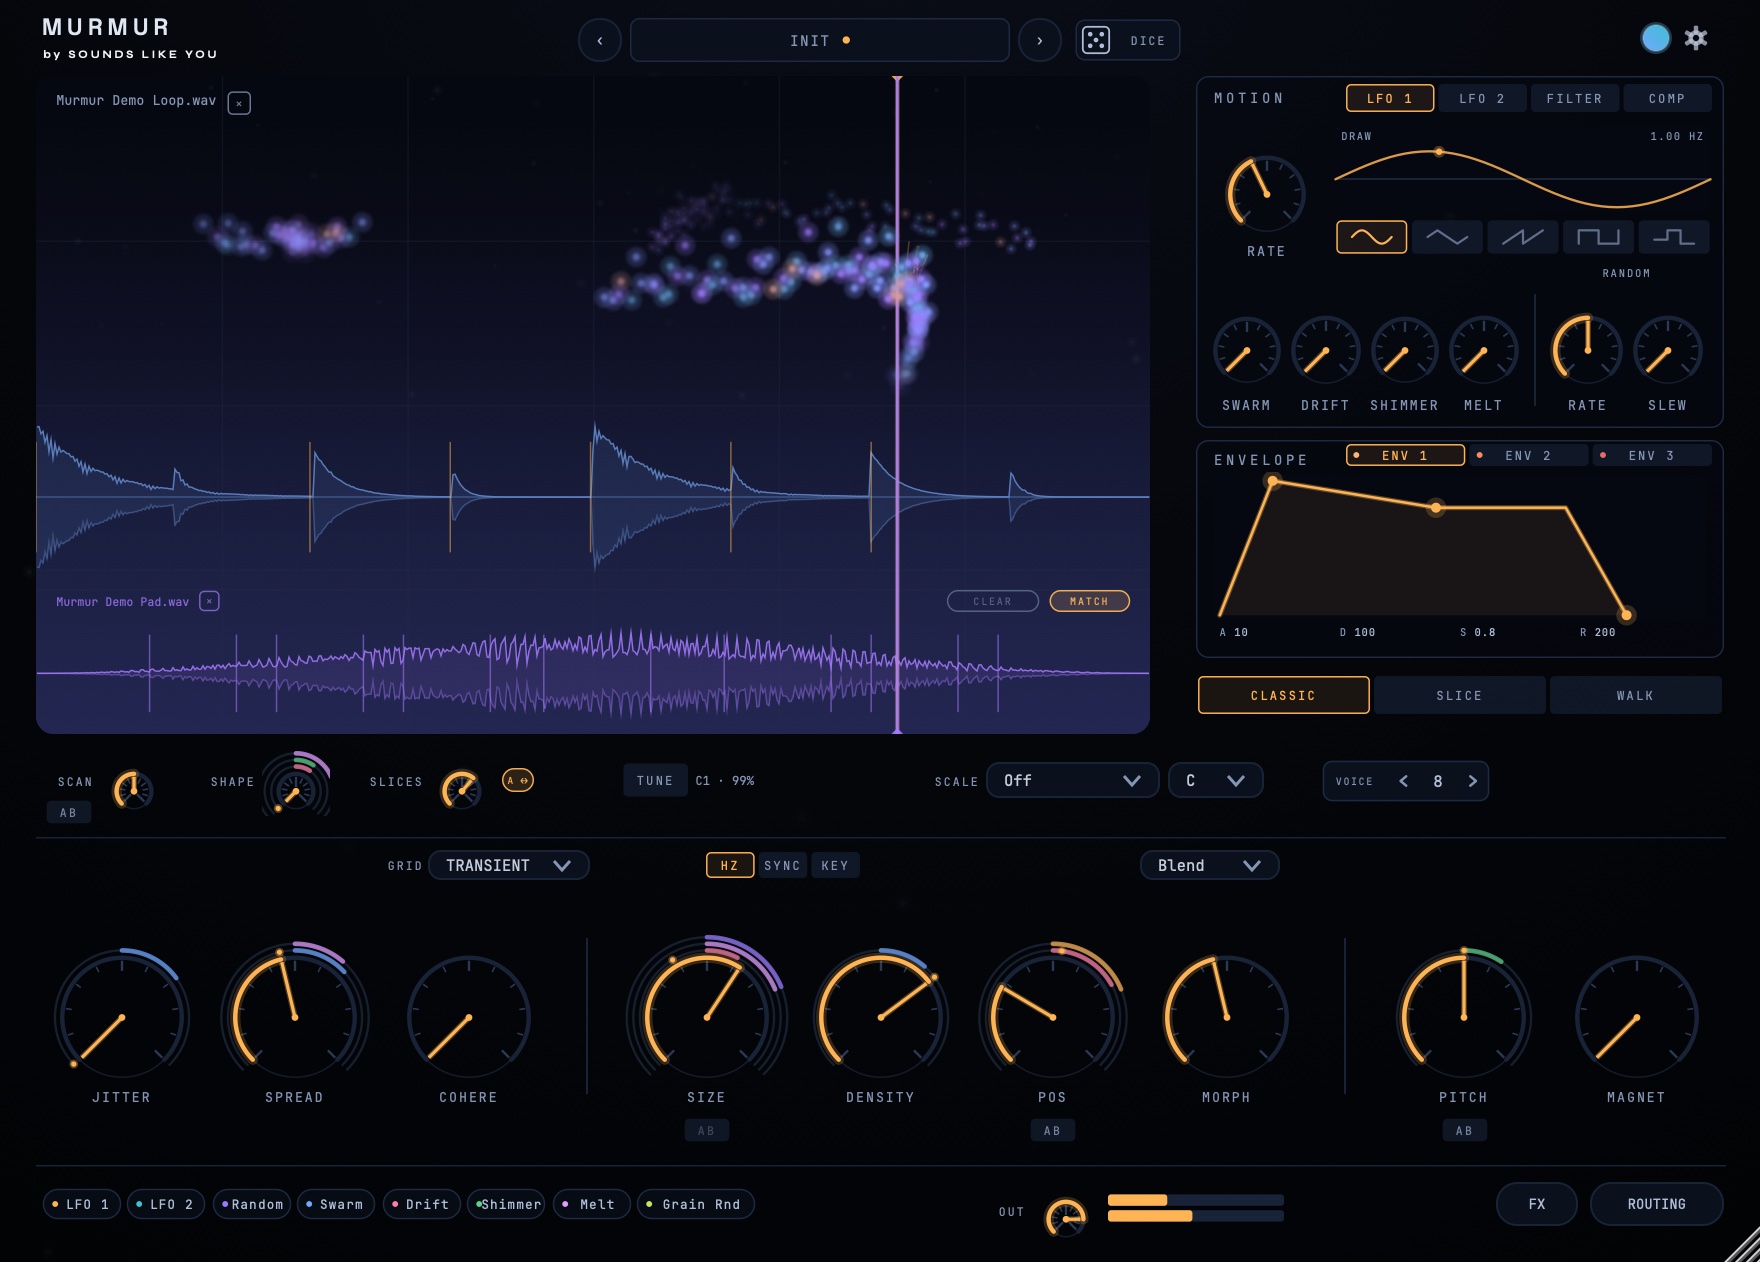Viewport: 1760px width, 1262px height.
Task: Click the dice randomize icon
Action: tap(1096, 40)
